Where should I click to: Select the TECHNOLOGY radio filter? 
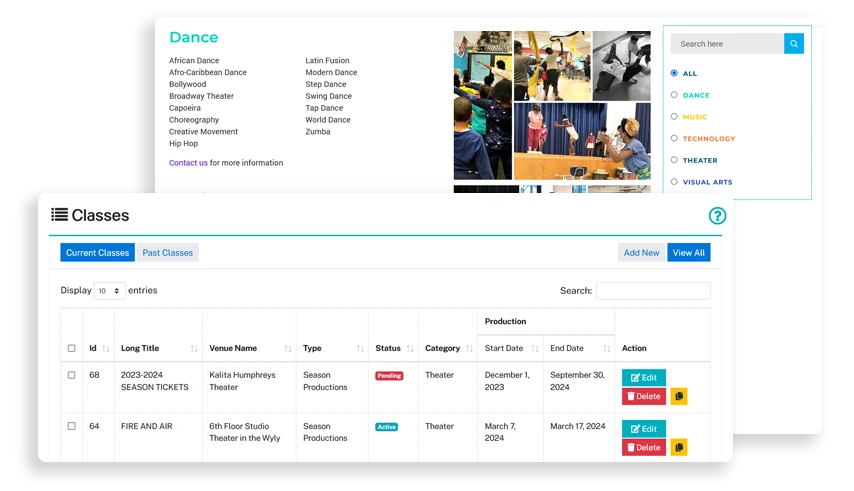[674, 138]
